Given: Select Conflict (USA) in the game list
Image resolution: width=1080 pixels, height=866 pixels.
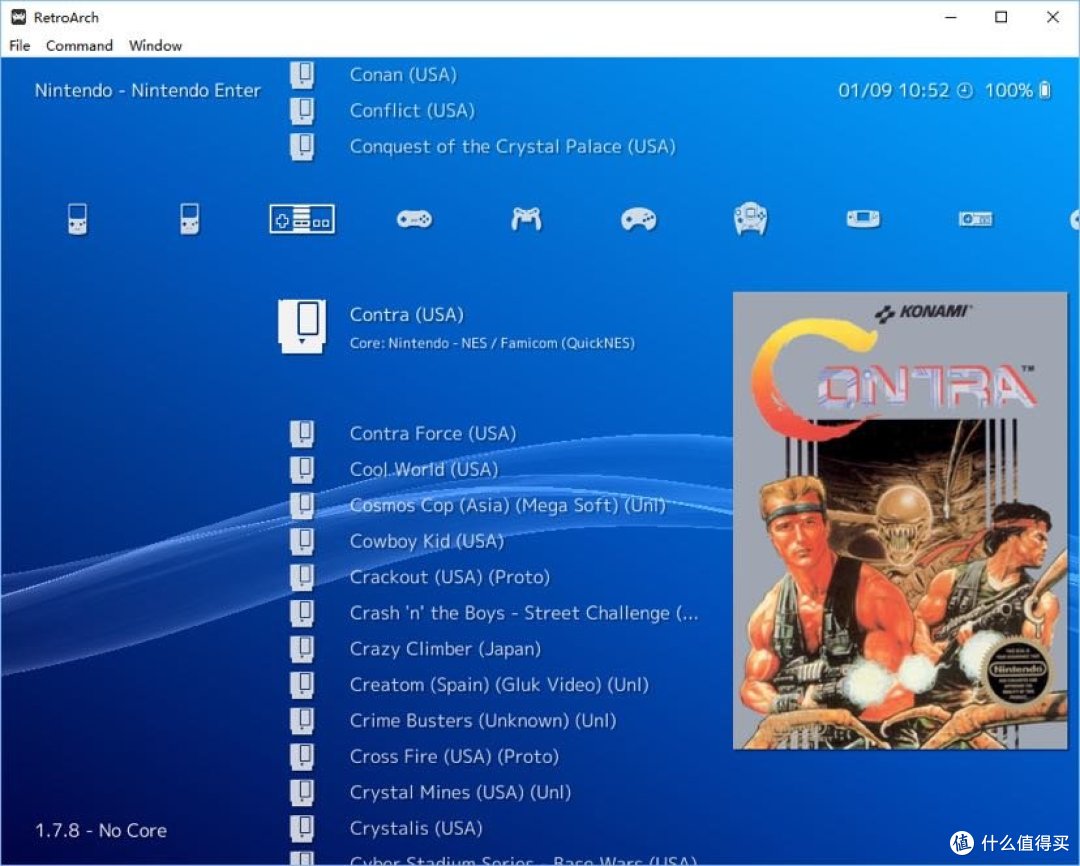Looking at the screenshot, I should coord(412,110).
